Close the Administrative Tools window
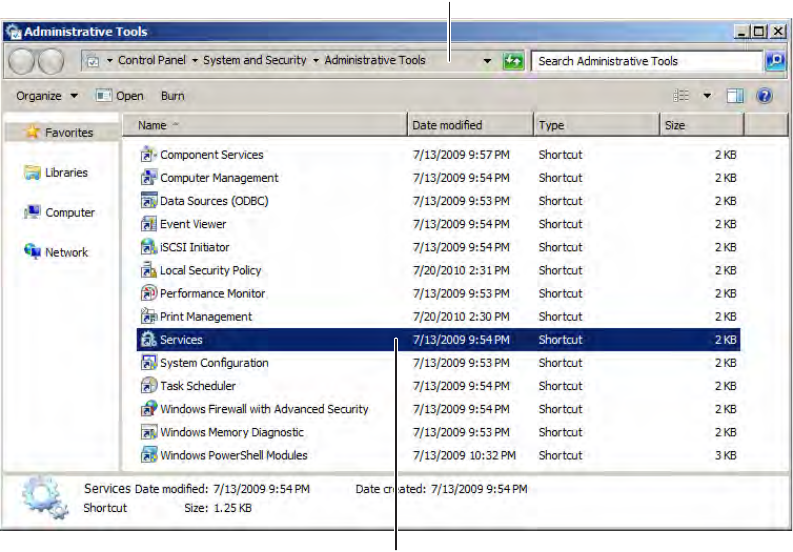Screen dimensions: 793x552 (x=778, y=31)
